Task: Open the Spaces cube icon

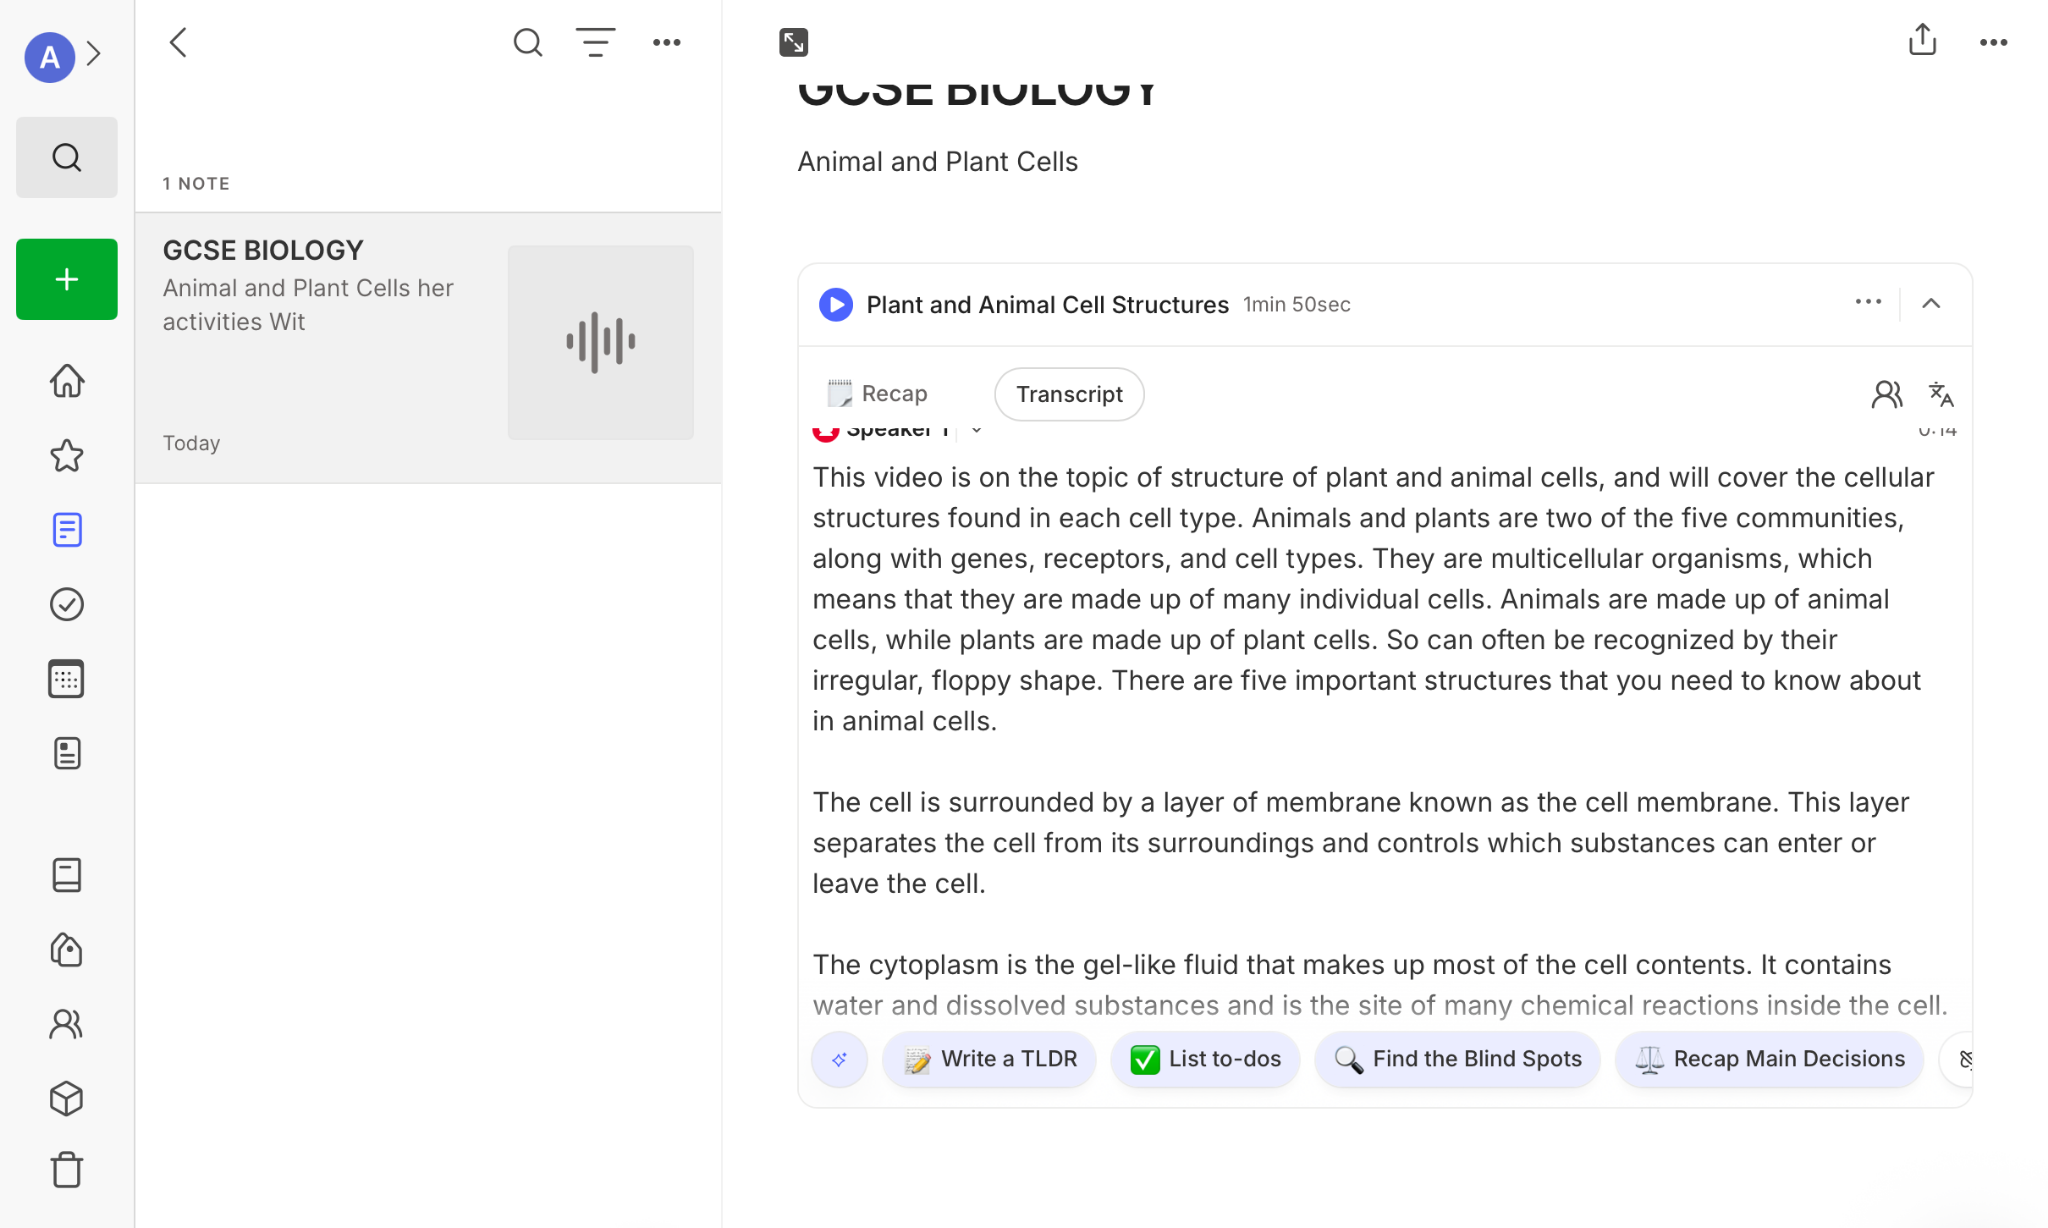Action: pyautogui.click(x=67, y=1098)
